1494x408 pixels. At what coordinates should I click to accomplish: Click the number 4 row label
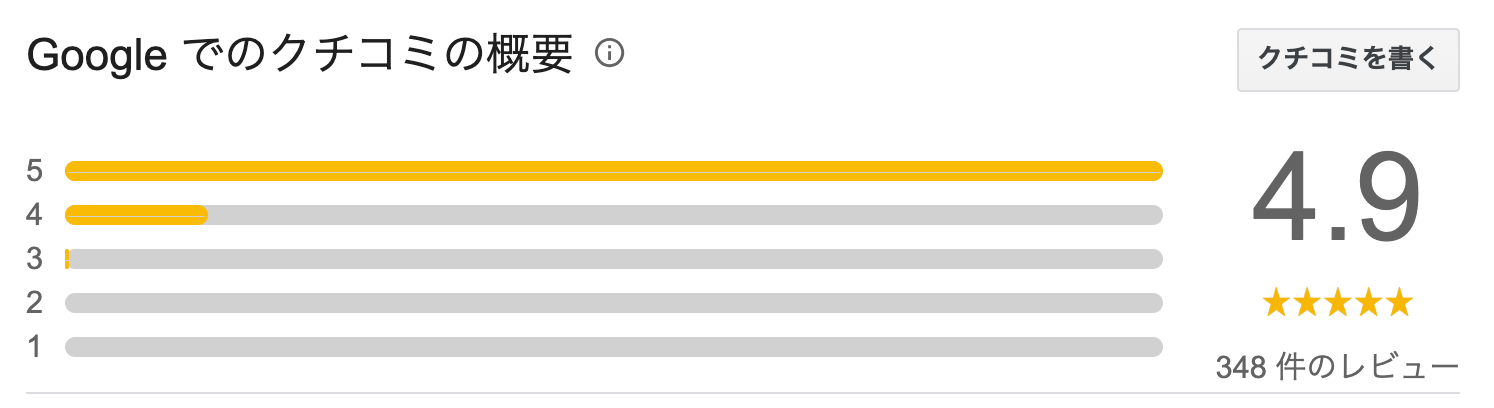pos(35,215)
